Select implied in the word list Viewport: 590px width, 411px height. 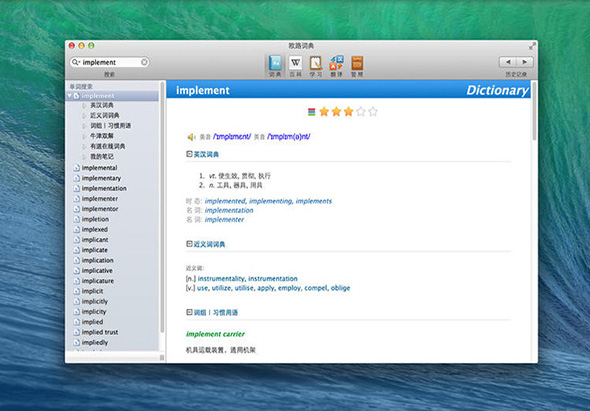point(93,322)
